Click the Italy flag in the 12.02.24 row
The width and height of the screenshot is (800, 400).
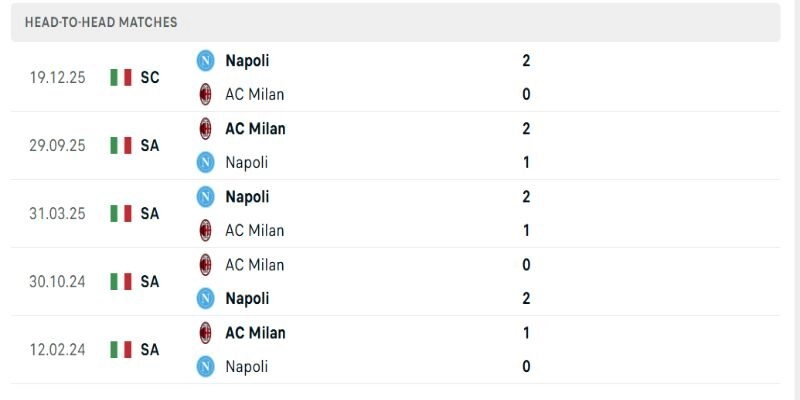tap(121, 349)
